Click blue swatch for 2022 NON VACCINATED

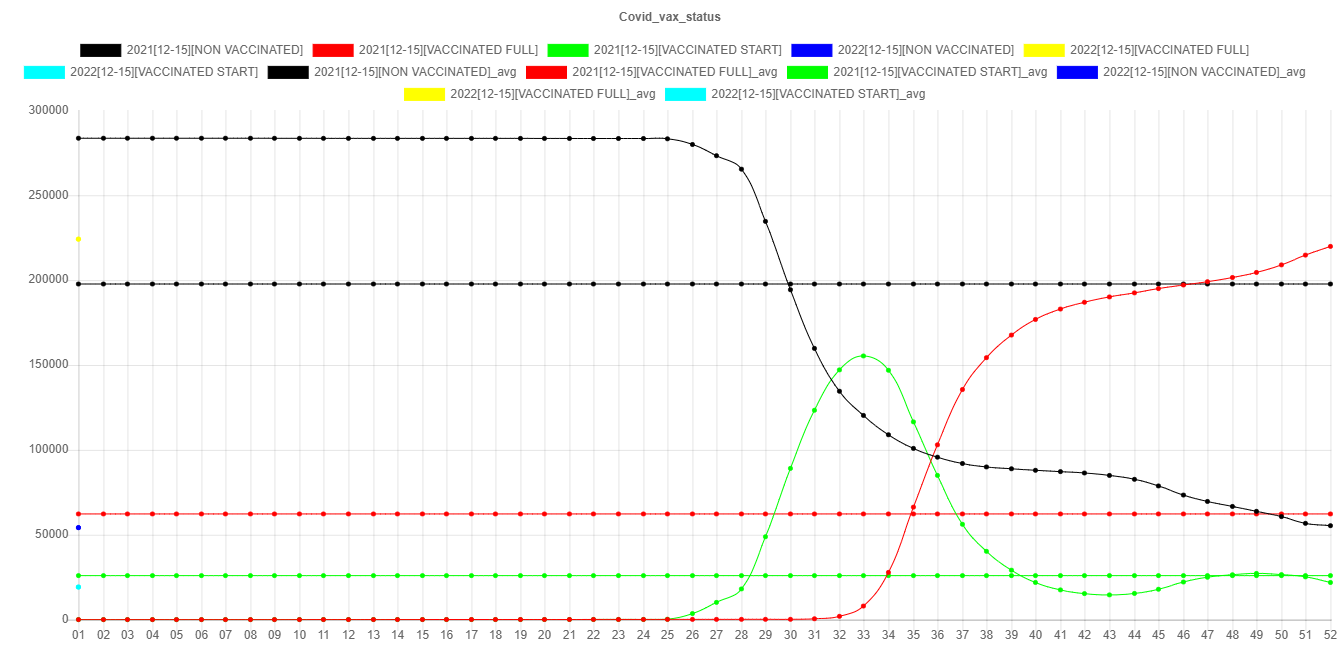click(812, 50)
